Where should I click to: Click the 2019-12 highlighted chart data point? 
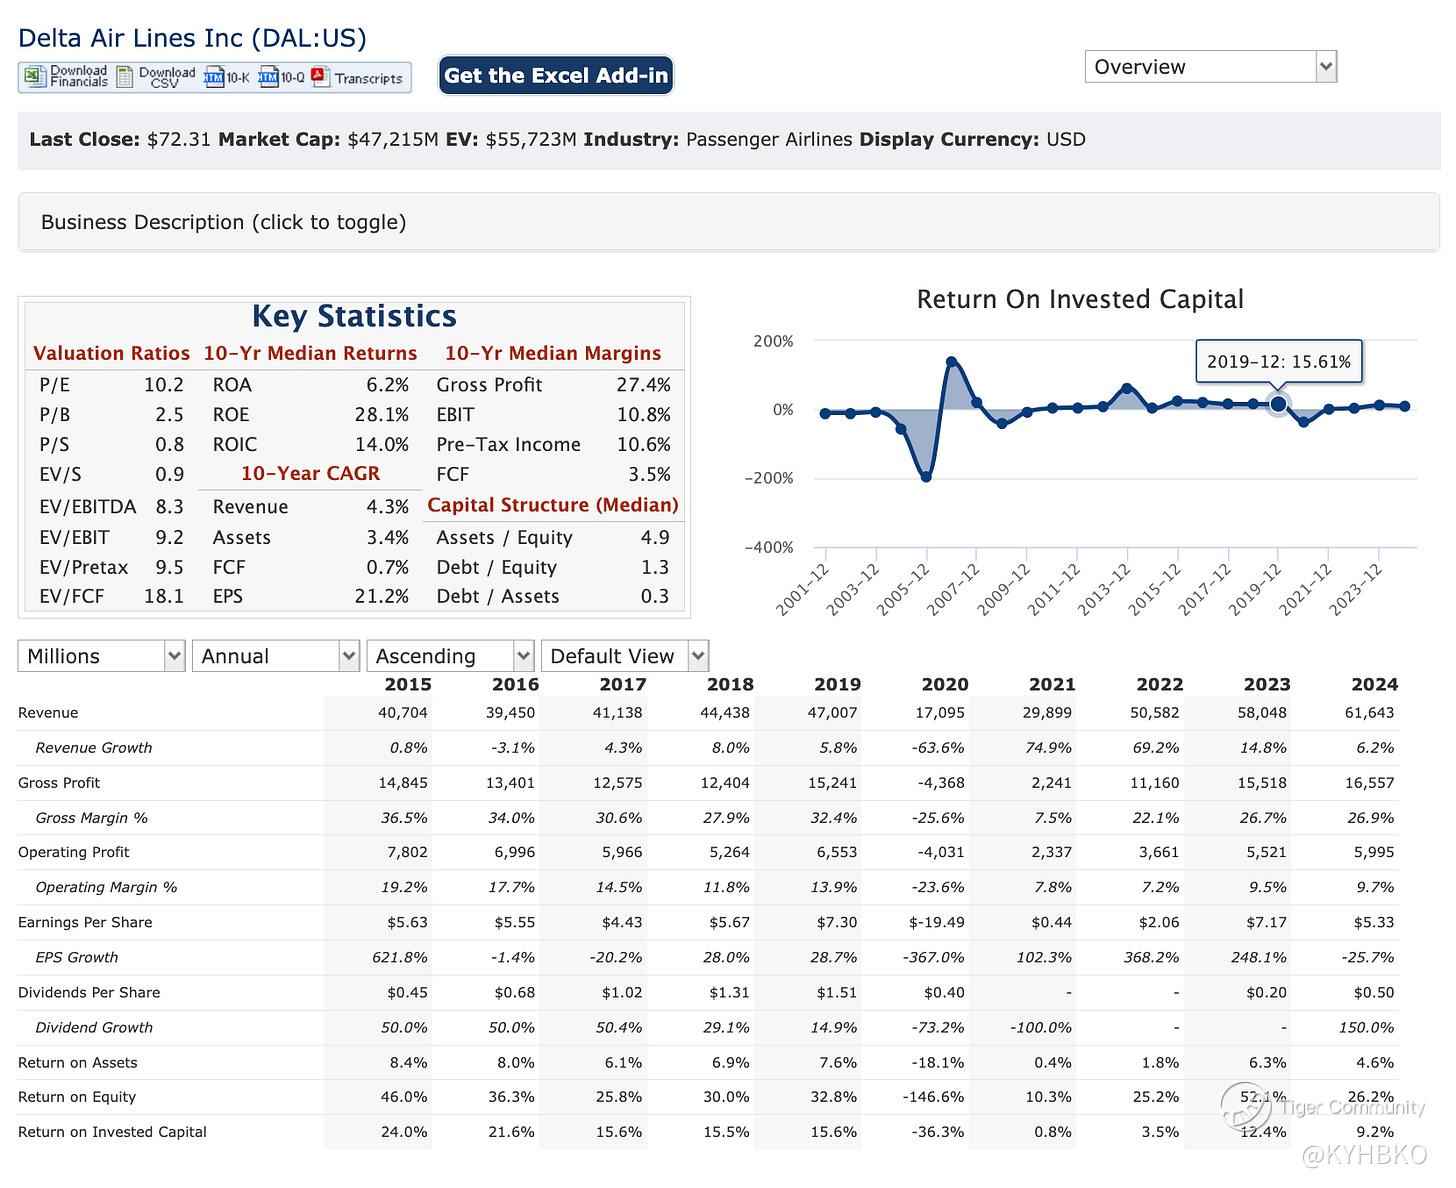point(1278,404)
